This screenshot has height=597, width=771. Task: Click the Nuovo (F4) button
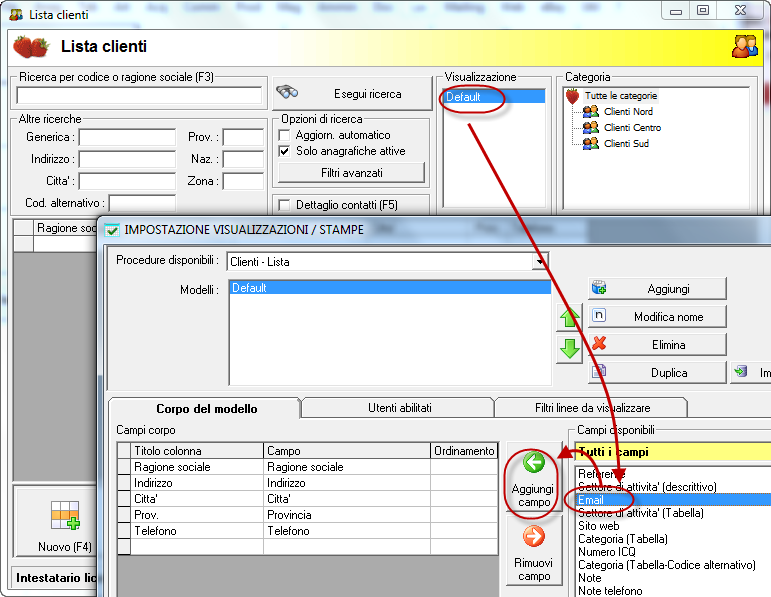click(58, 523)
